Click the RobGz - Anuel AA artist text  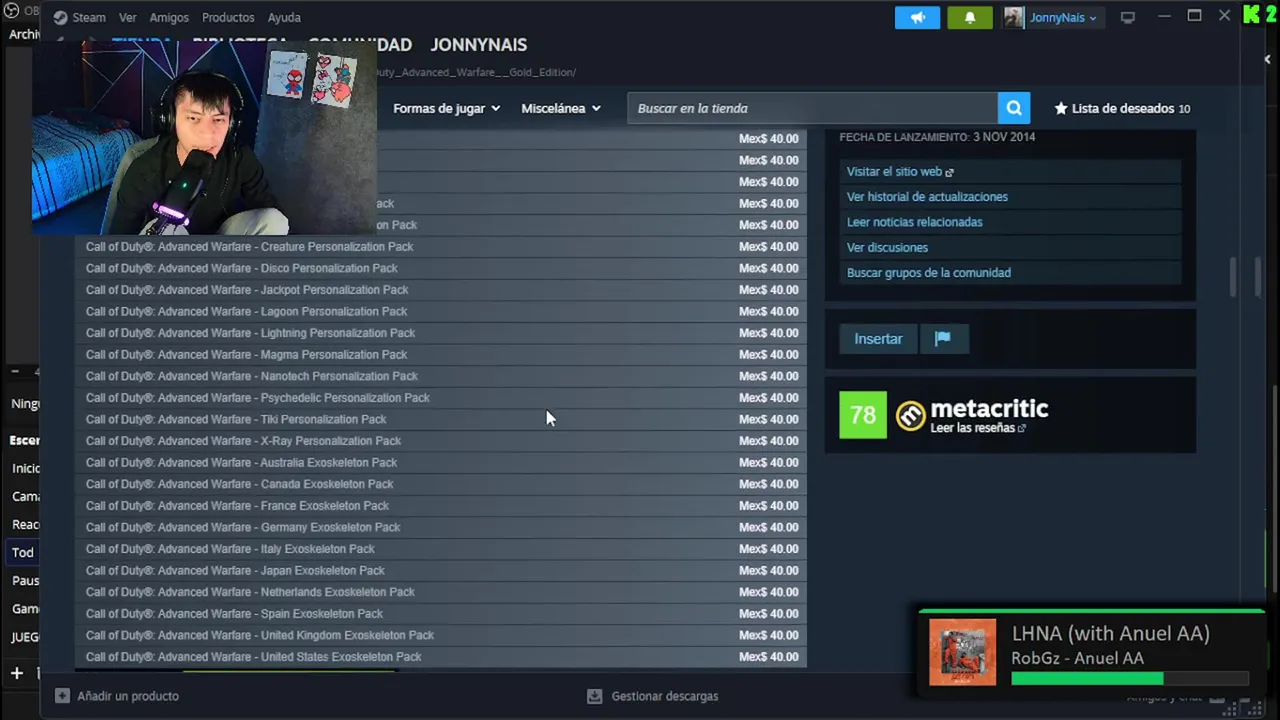(1077, 658)
